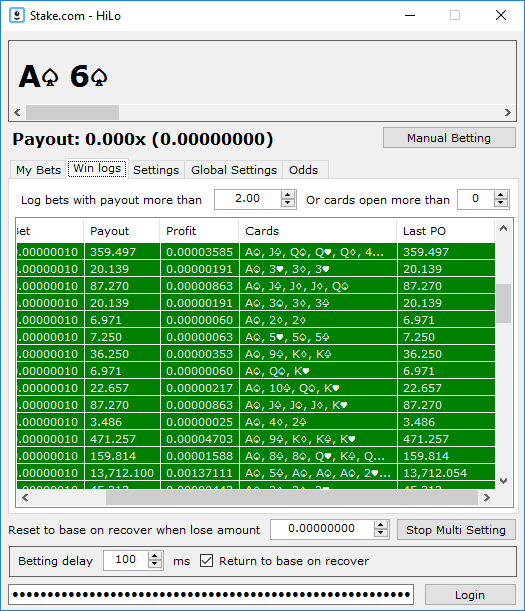Decrease cards open threshold with down arrow
Viewport: 525px width, 611px height.
tap(500, 203)
